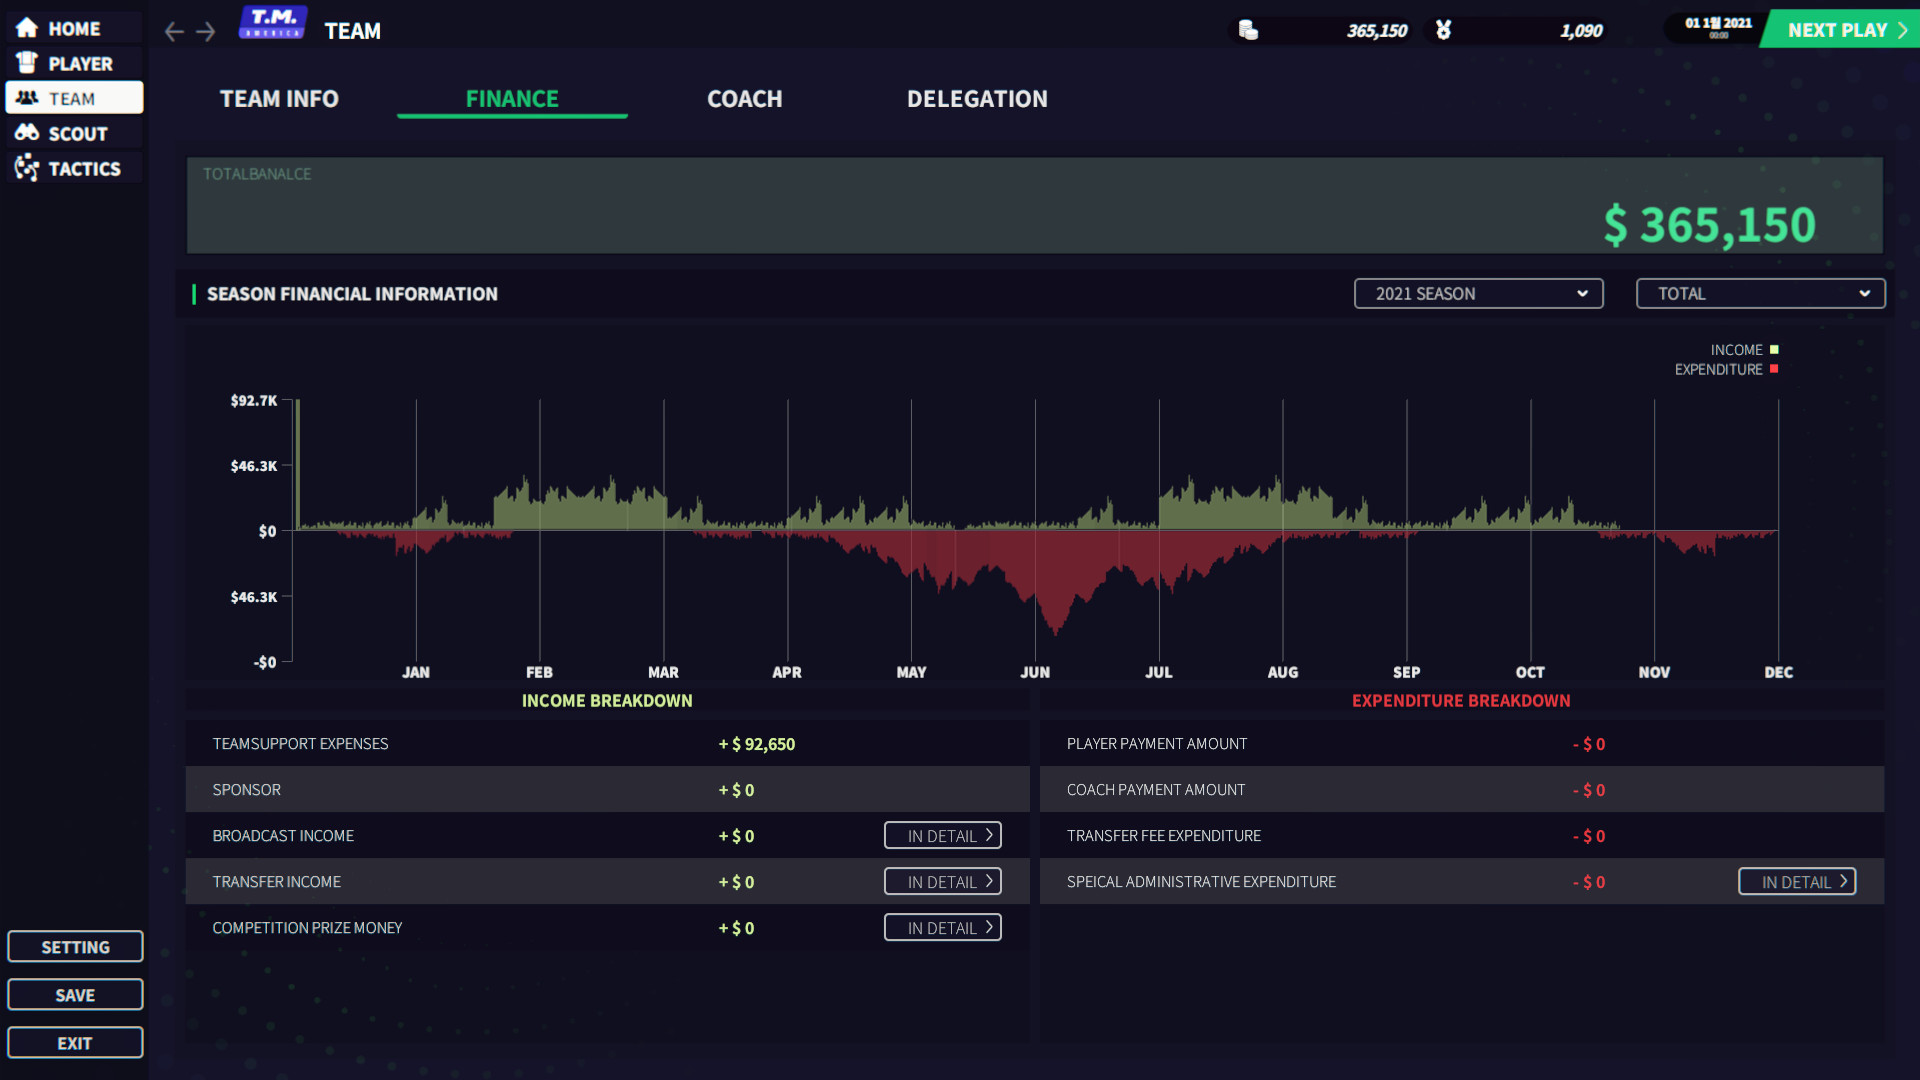This screenshot has width=1920, height=1080.
Task: Open the Team Info tab
Action: tap(279, 99)
